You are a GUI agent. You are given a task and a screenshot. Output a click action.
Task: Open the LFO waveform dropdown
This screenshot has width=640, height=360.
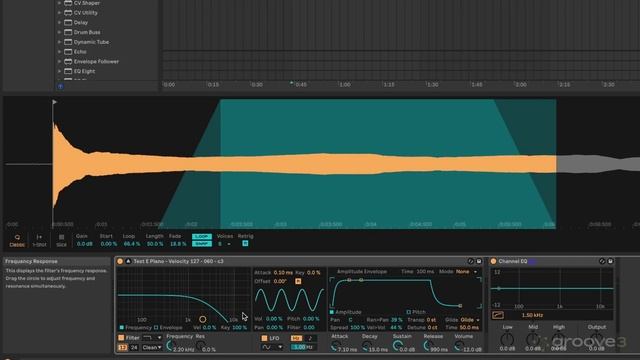pyautogui.click(x=272, y=347)
